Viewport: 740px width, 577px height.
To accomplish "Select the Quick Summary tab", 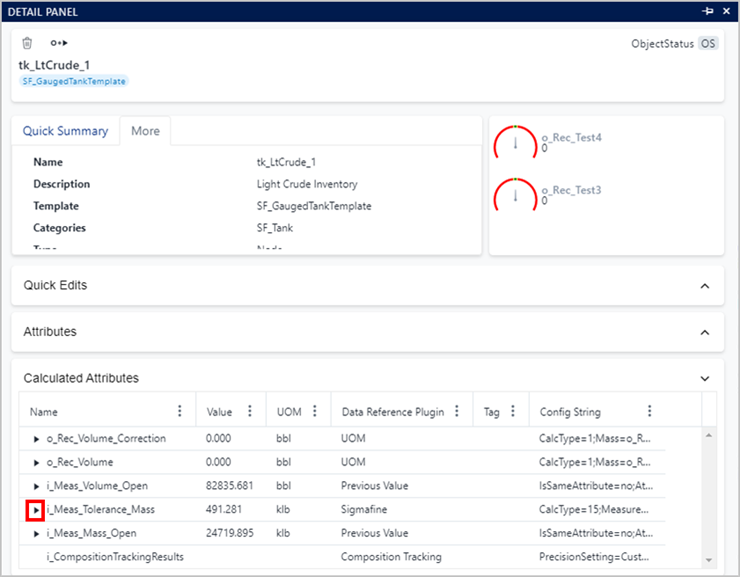I will pos(65,131).
